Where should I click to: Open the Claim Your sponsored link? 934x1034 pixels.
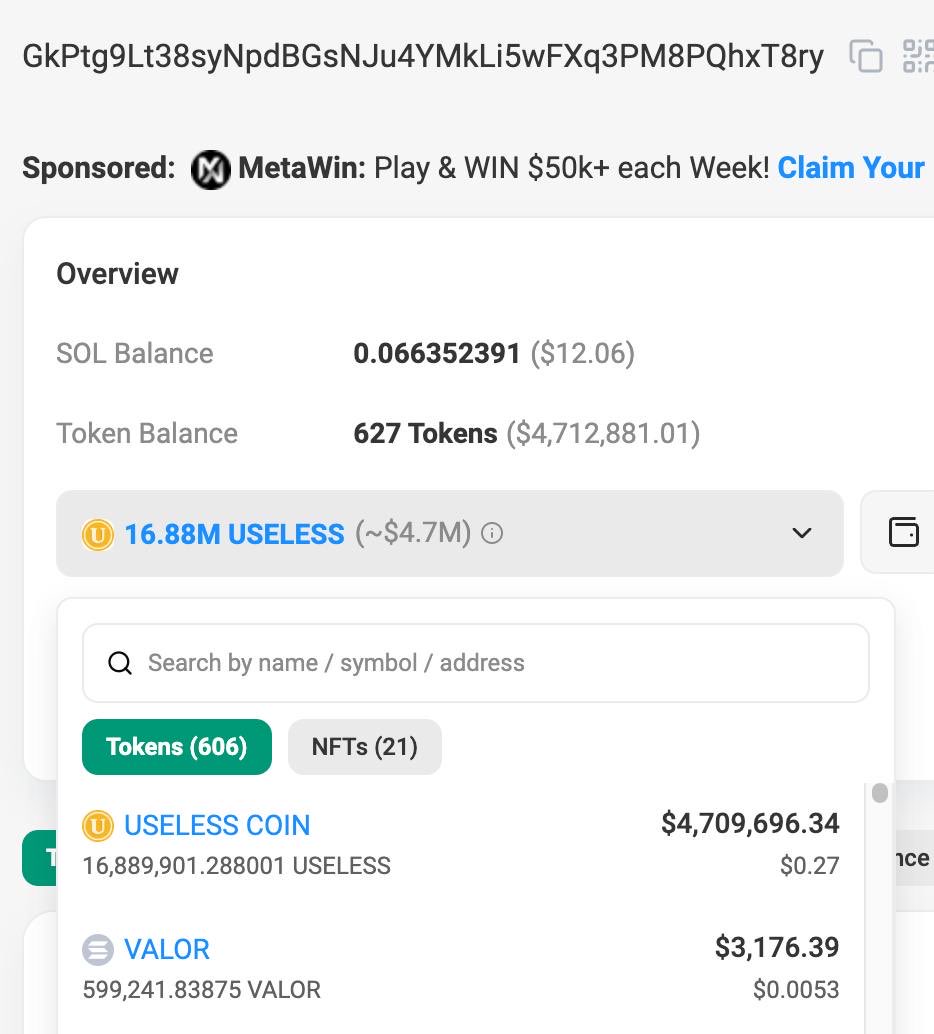coord(851,168)
